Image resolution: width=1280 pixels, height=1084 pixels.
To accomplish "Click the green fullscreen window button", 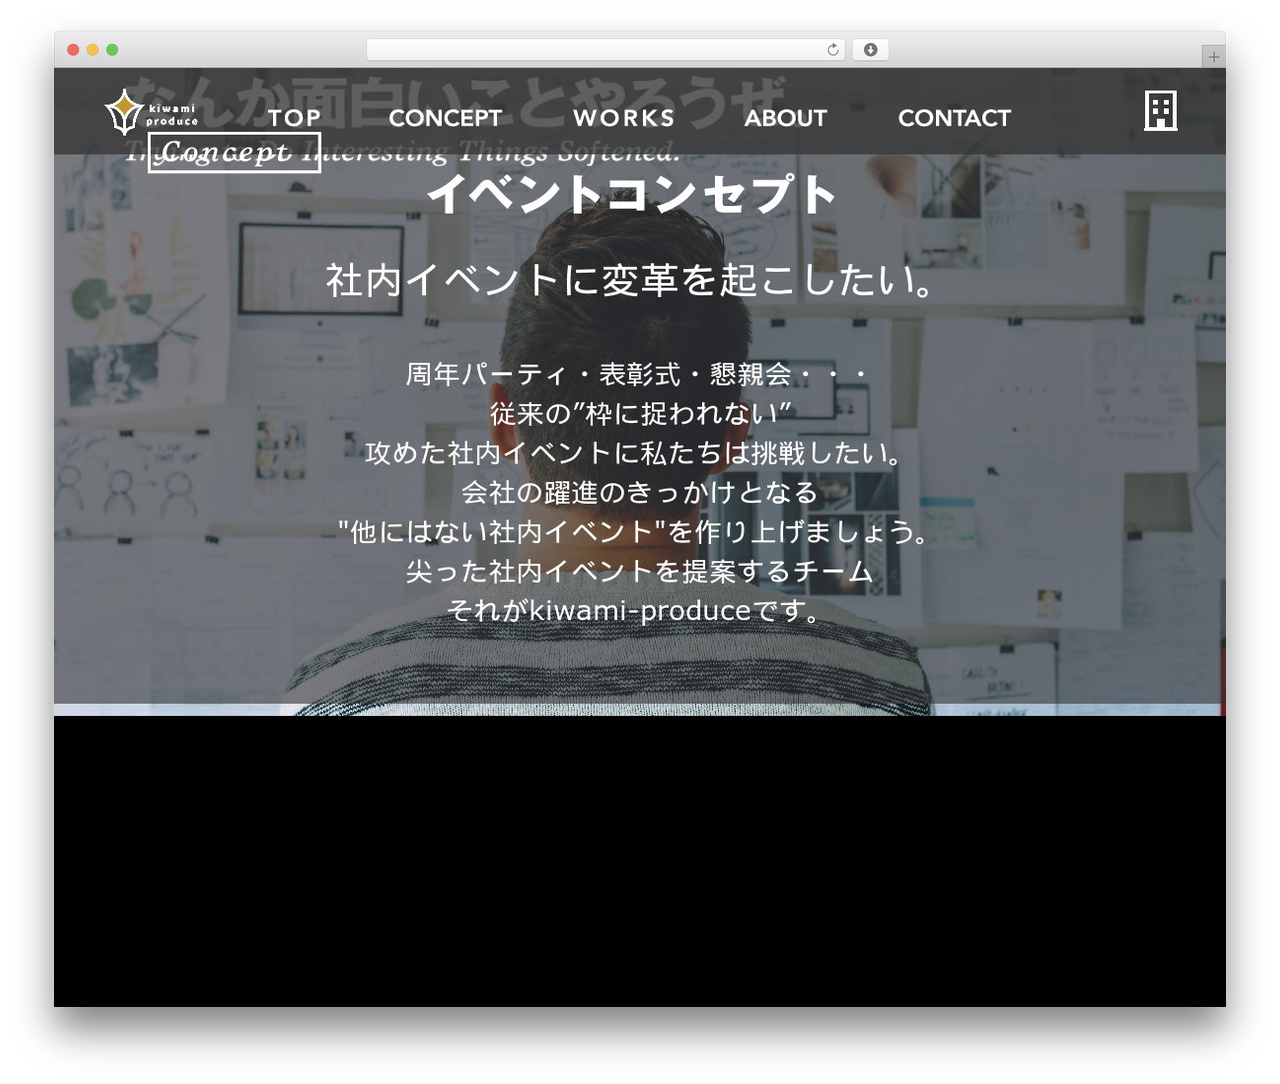I will pos(112,50).
